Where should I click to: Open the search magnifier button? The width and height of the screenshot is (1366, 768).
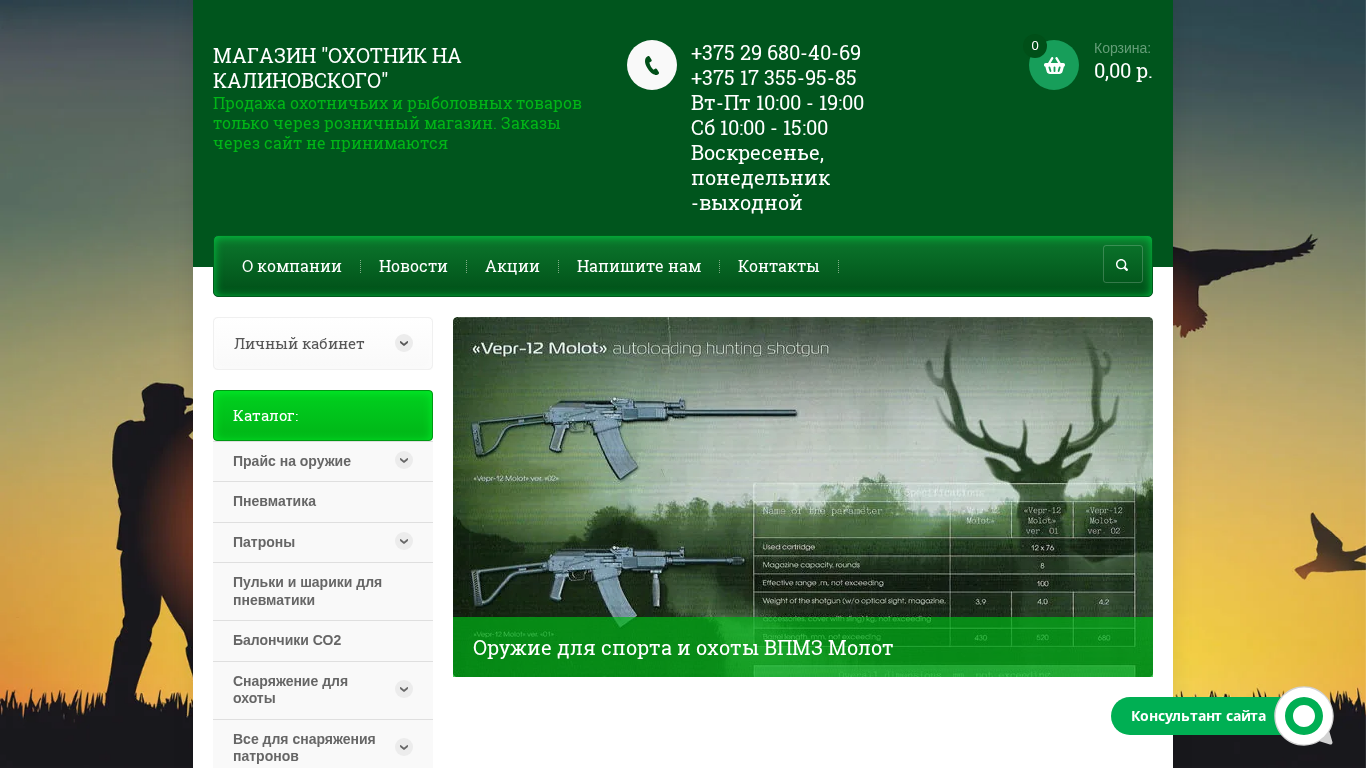tap(1122, 265)
